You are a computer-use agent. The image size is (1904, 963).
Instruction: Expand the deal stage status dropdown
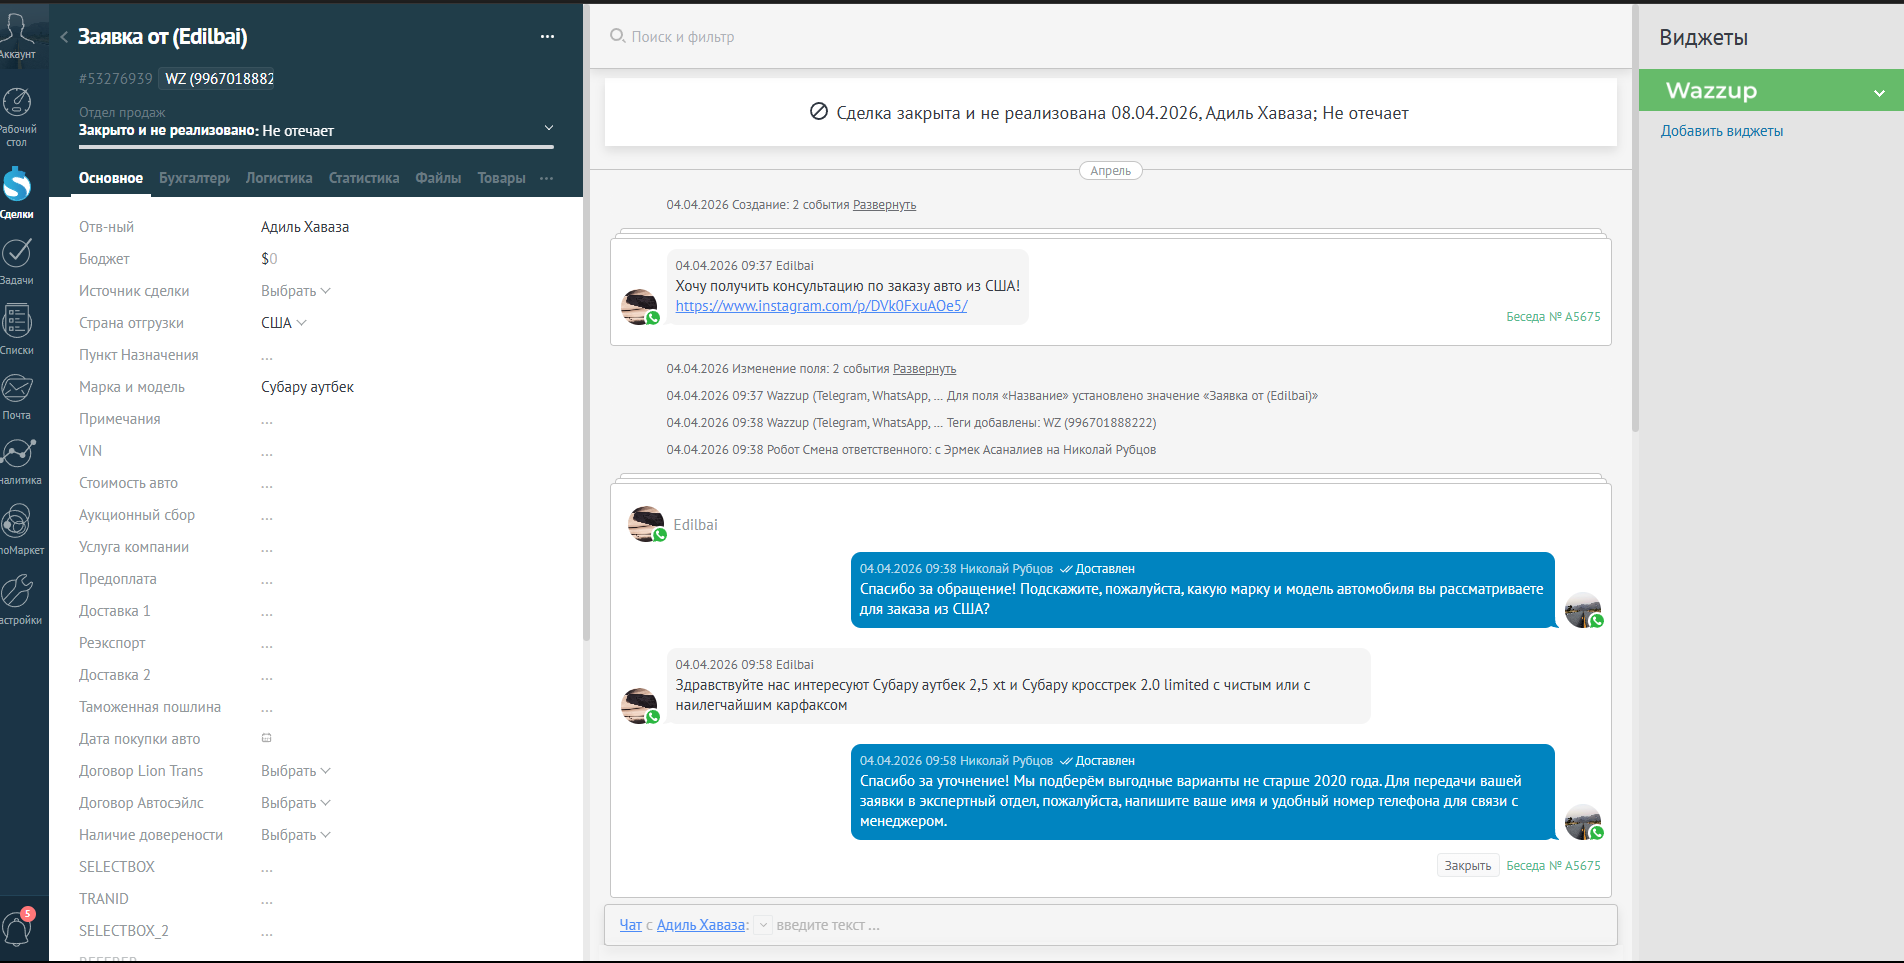click(548, 128)
